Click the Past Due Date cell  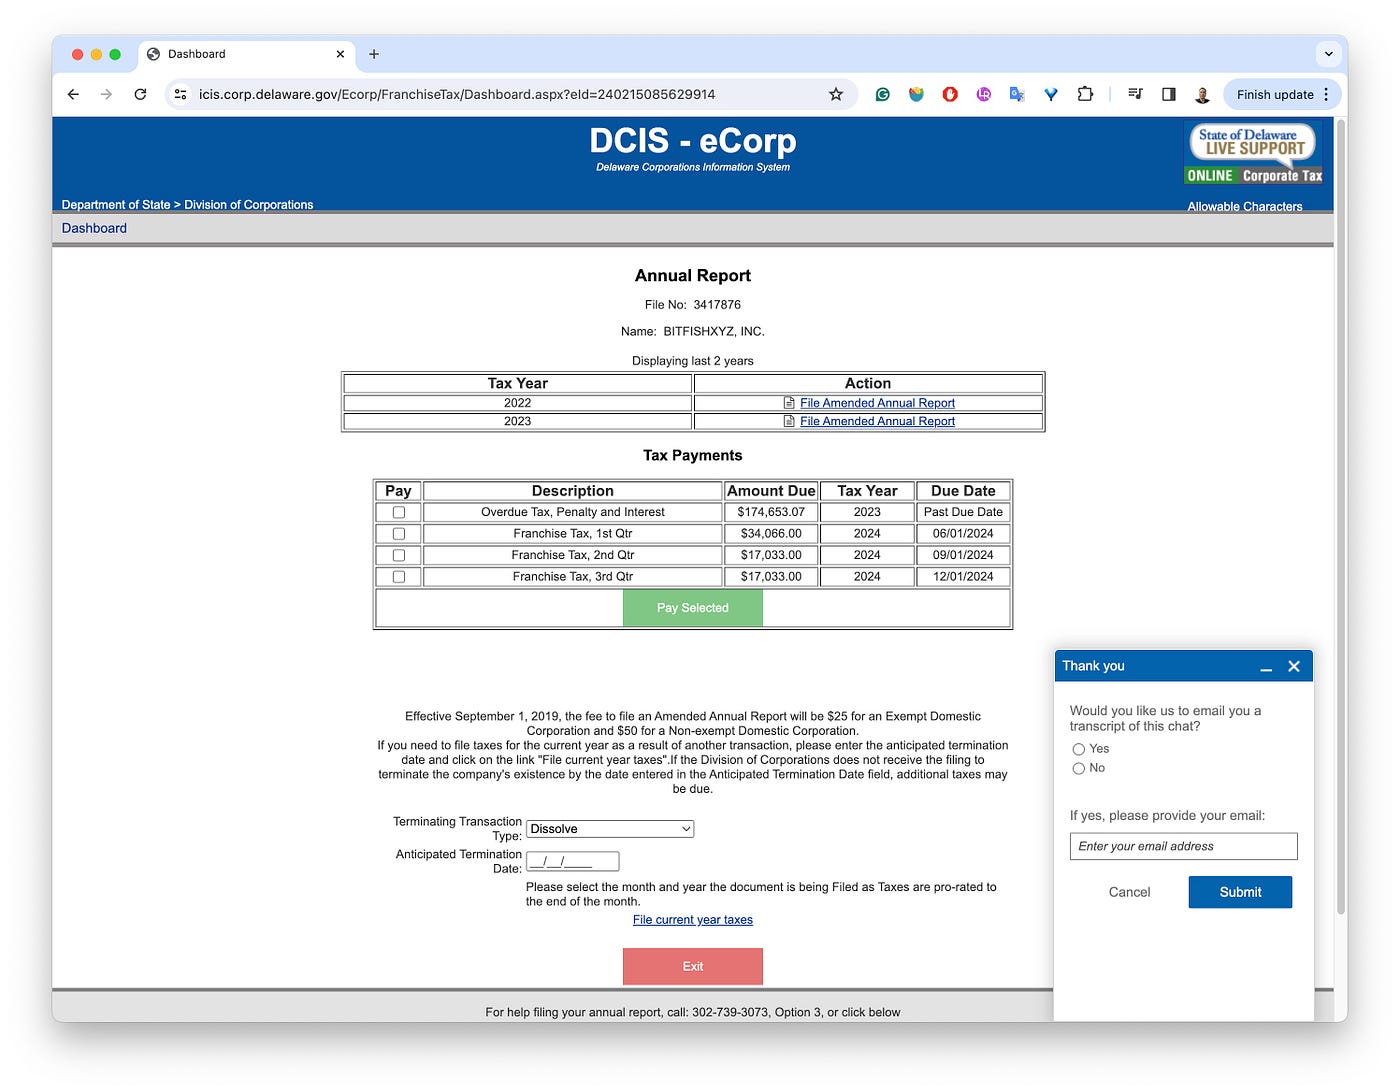[963, 512]
